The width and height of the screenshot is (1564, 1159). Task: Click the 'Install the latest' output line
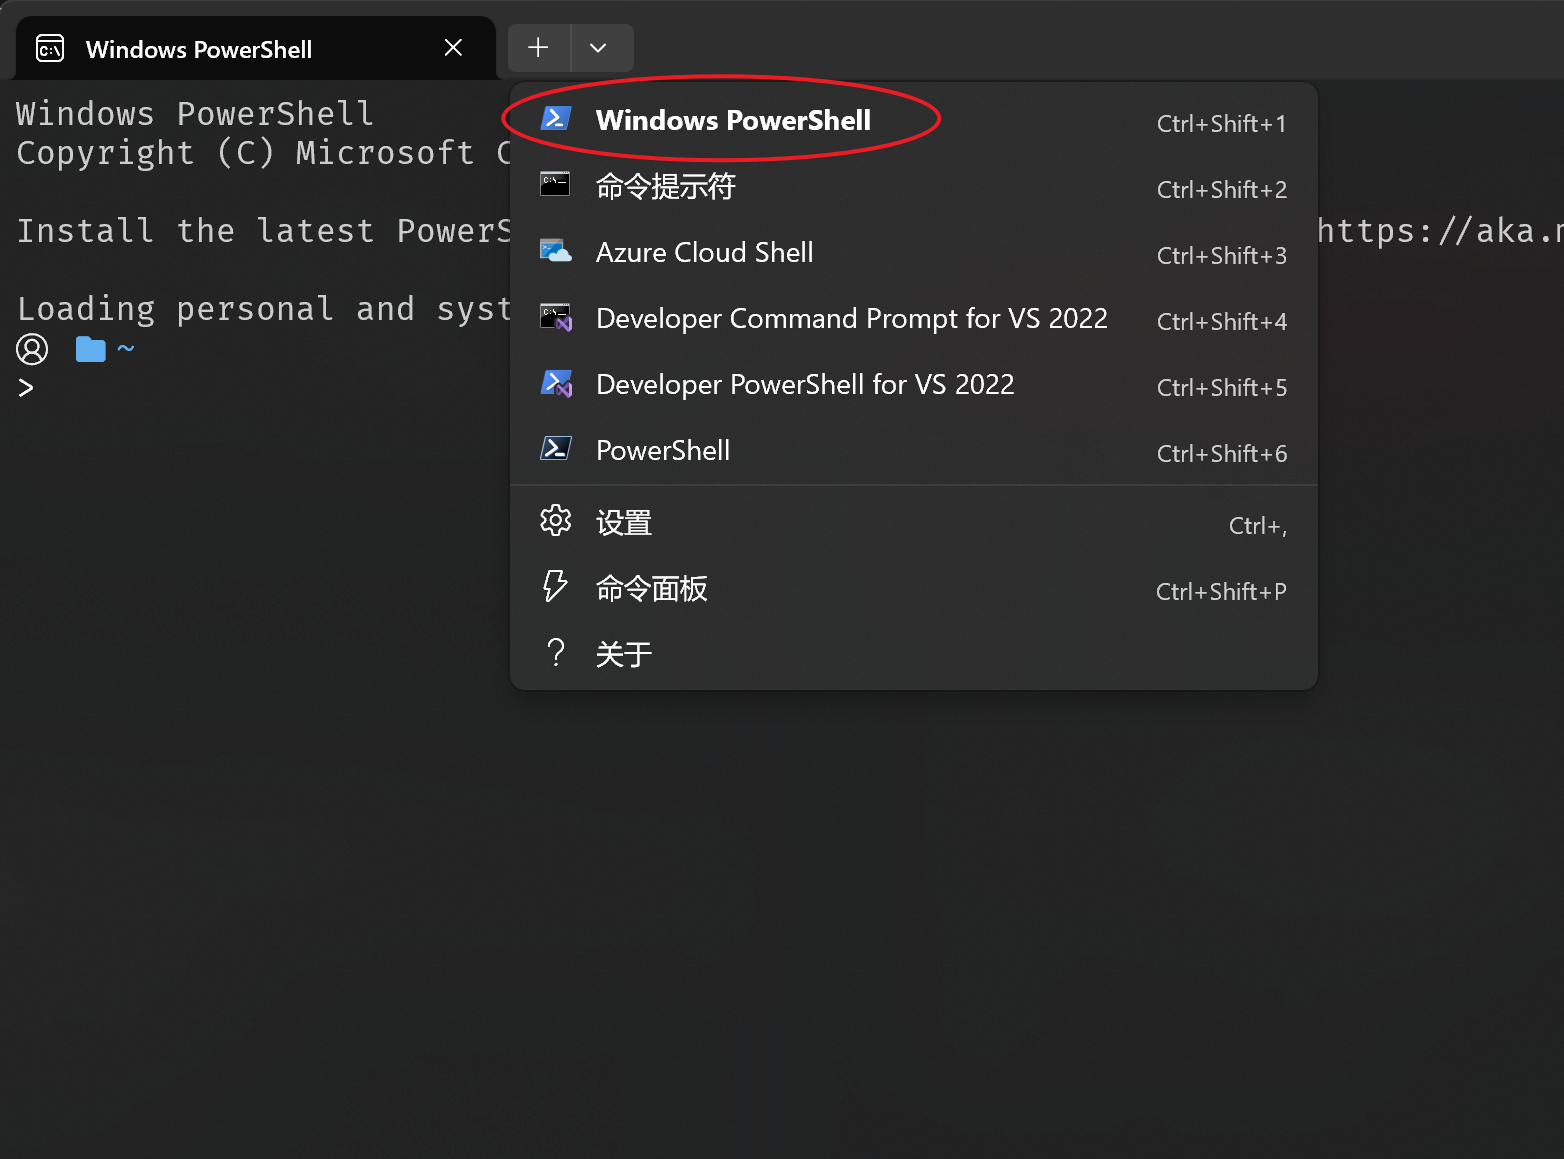click(263, 231)
